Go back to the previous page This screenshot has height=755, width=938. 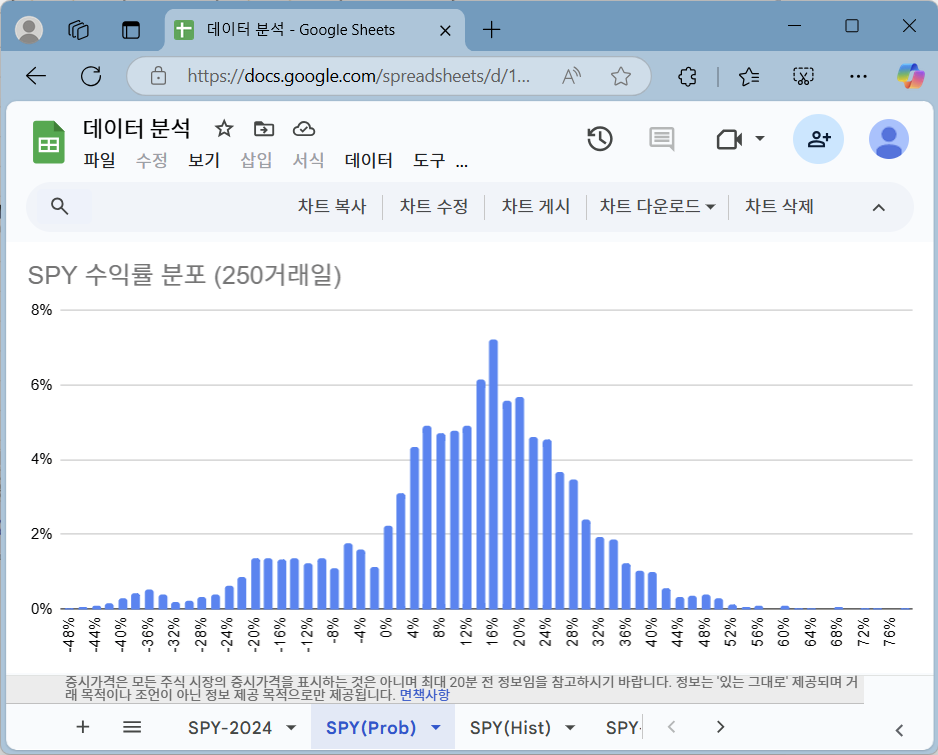(x=36, y=76)
